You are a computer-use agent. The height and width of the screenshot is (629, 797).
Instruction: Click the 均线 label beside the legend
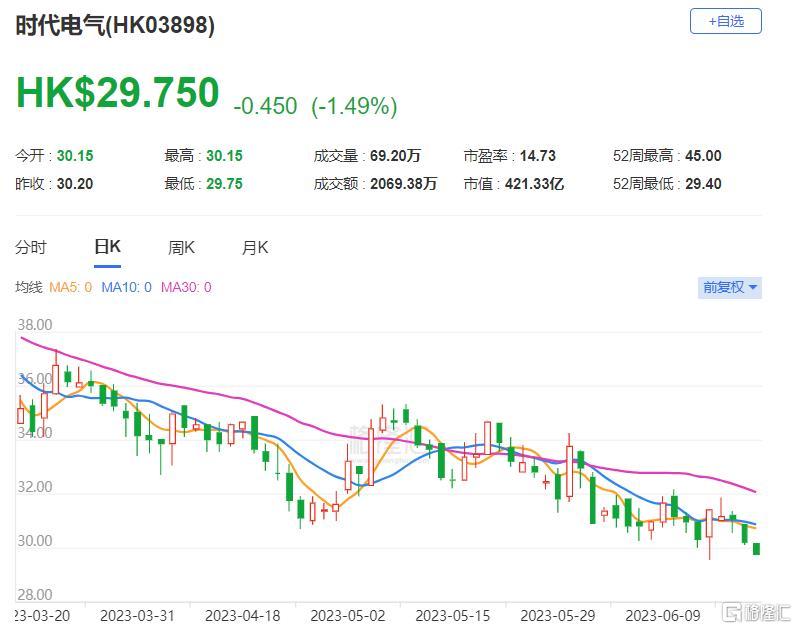(x=29, y=288)
